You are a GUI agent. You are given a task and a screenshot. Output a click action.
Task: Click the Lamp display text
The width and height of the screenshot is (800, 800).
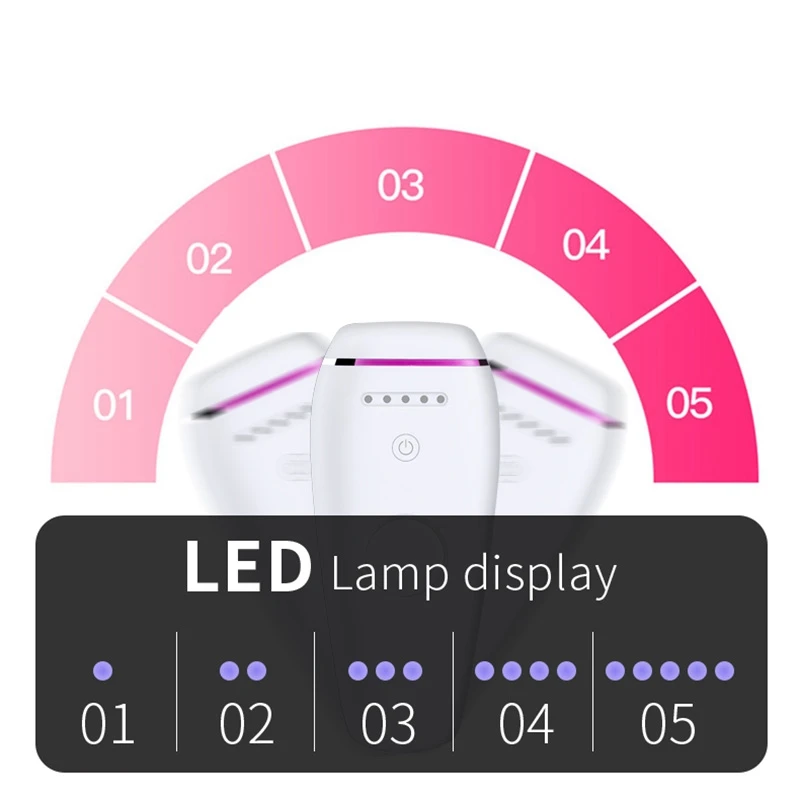coord(474,574)
